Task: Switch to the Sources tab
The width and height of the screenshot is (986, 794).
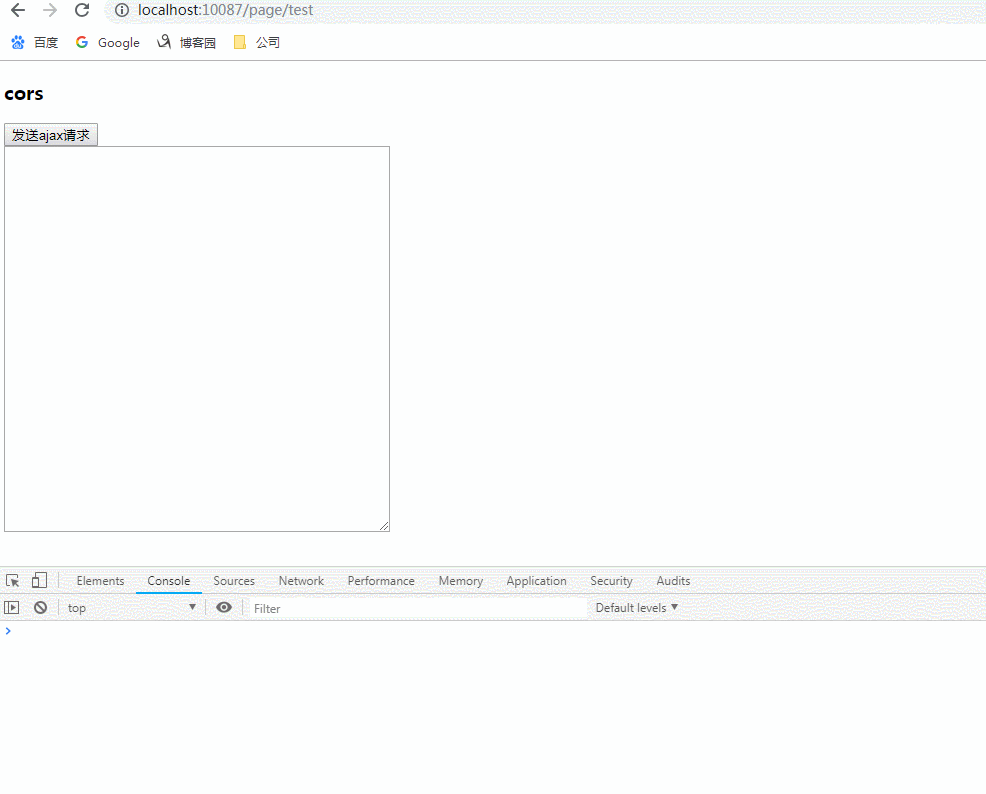Action: click(x=234, y=581)
